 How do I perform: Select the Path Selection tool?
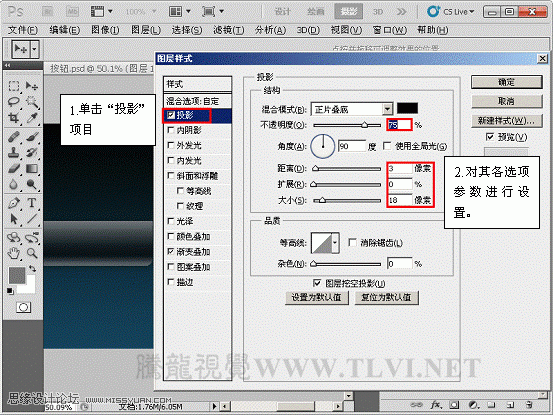pyautogui.click(x=14, y=219)
